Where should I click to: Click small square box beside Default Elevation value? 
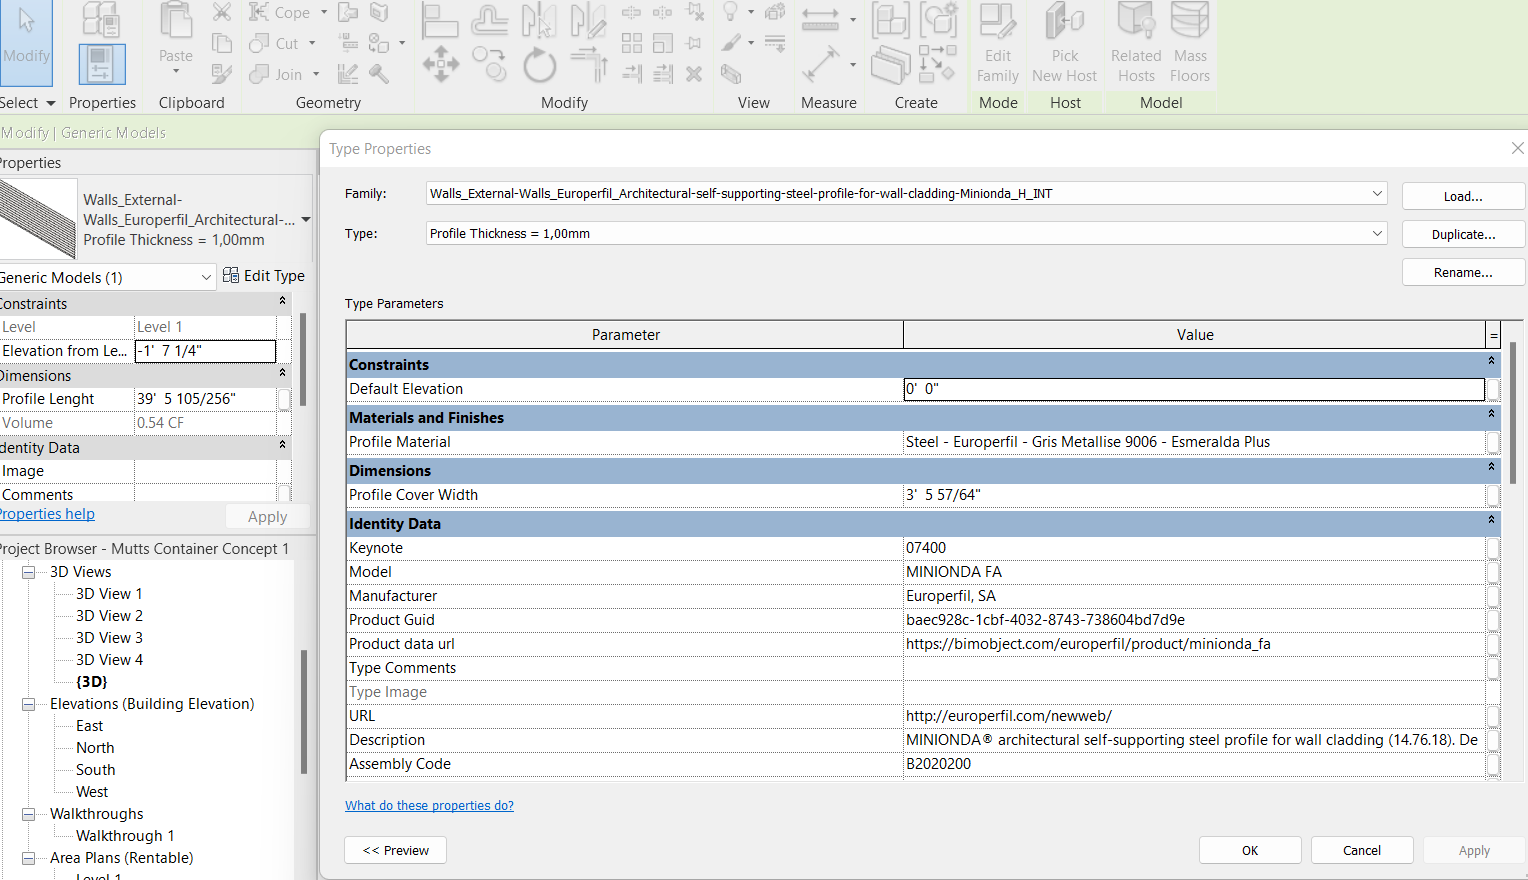click(1493, 390)
